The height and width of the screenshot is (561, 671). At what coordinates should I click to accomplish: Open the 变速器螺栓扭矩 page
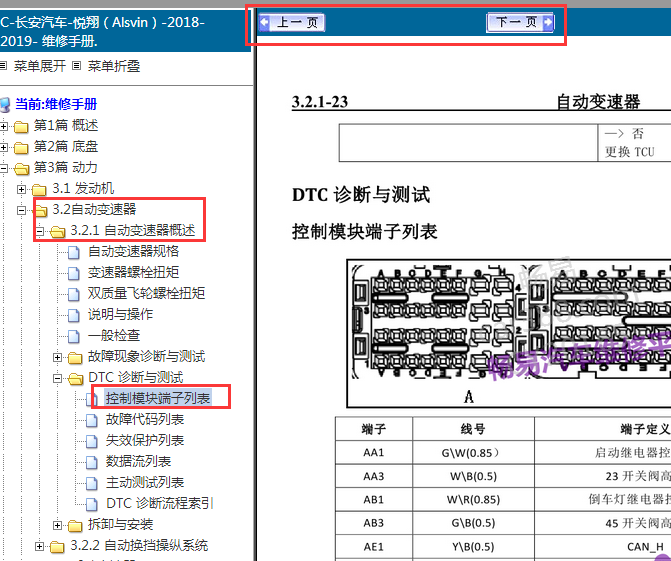[x=134, y=273]
